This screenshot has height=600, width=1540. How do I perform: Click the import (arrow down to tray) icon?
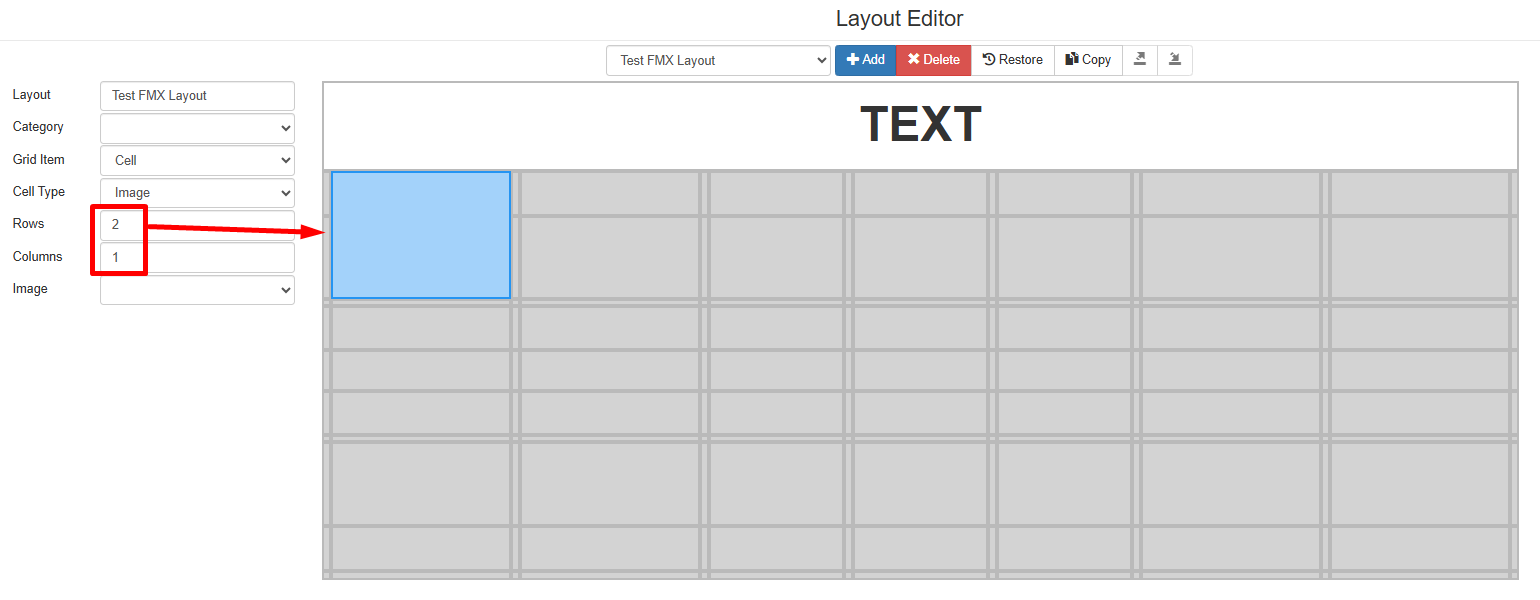point(1175,60)
